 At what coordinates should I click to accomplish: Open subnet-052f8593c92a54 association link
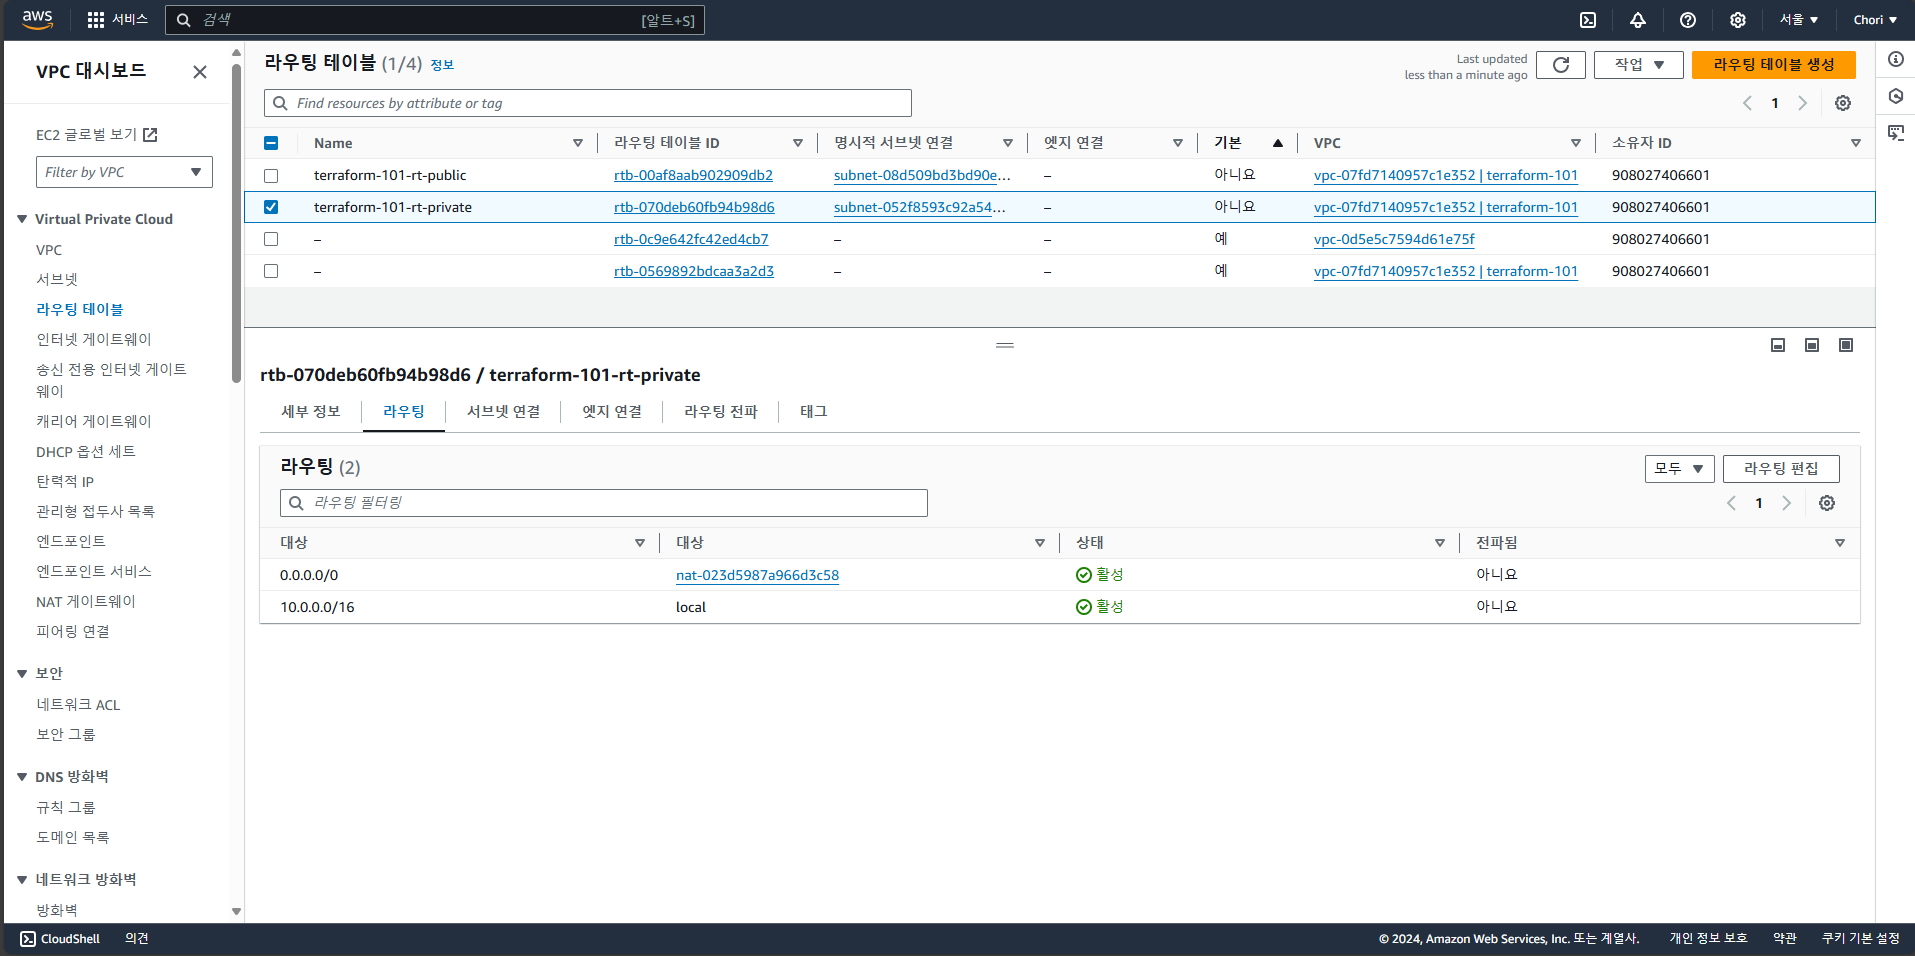(919, 207)
